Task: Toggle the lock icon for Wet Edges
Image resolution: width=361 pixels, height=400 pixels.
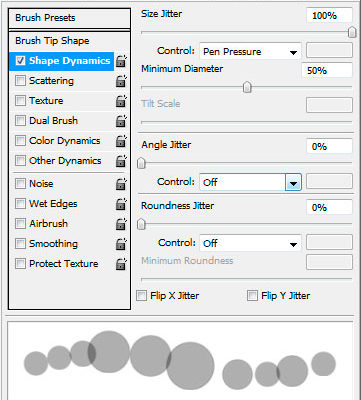Action: click(x=121, y=204)
